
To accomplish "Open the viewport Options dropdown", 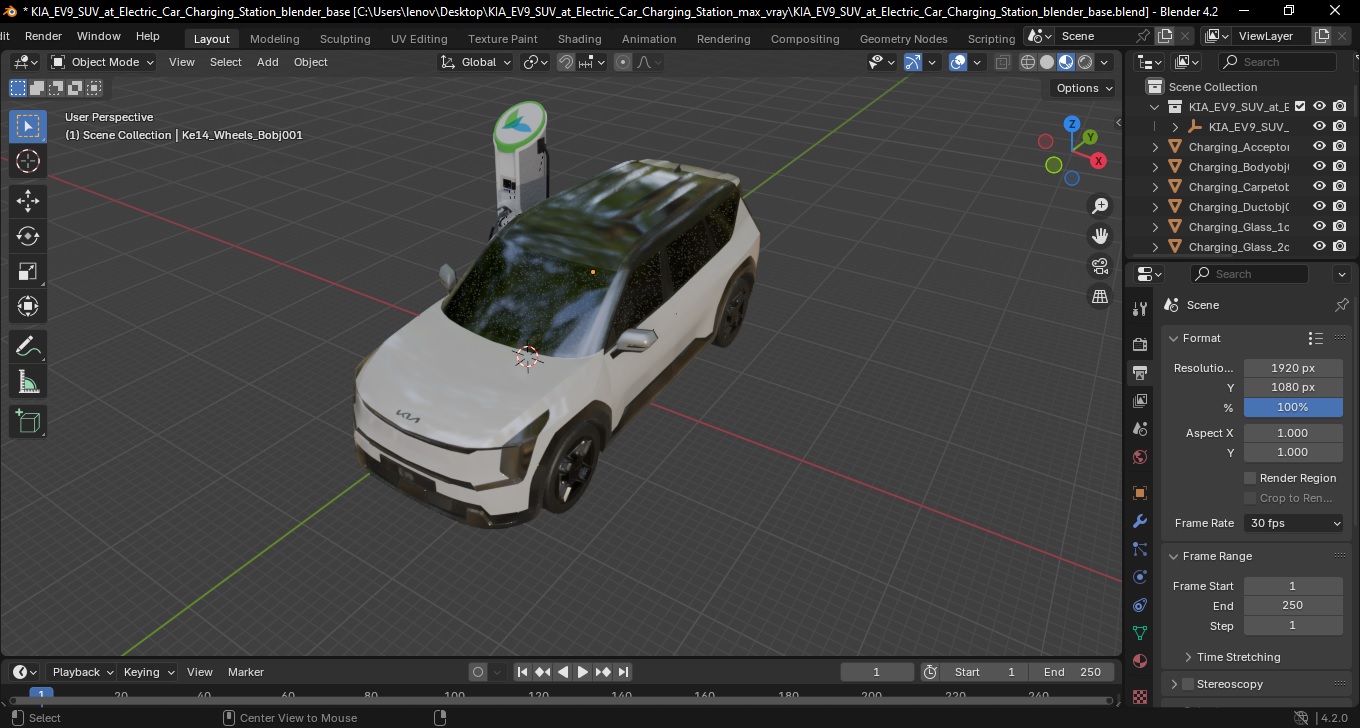I will click(x=1085, y=88).
